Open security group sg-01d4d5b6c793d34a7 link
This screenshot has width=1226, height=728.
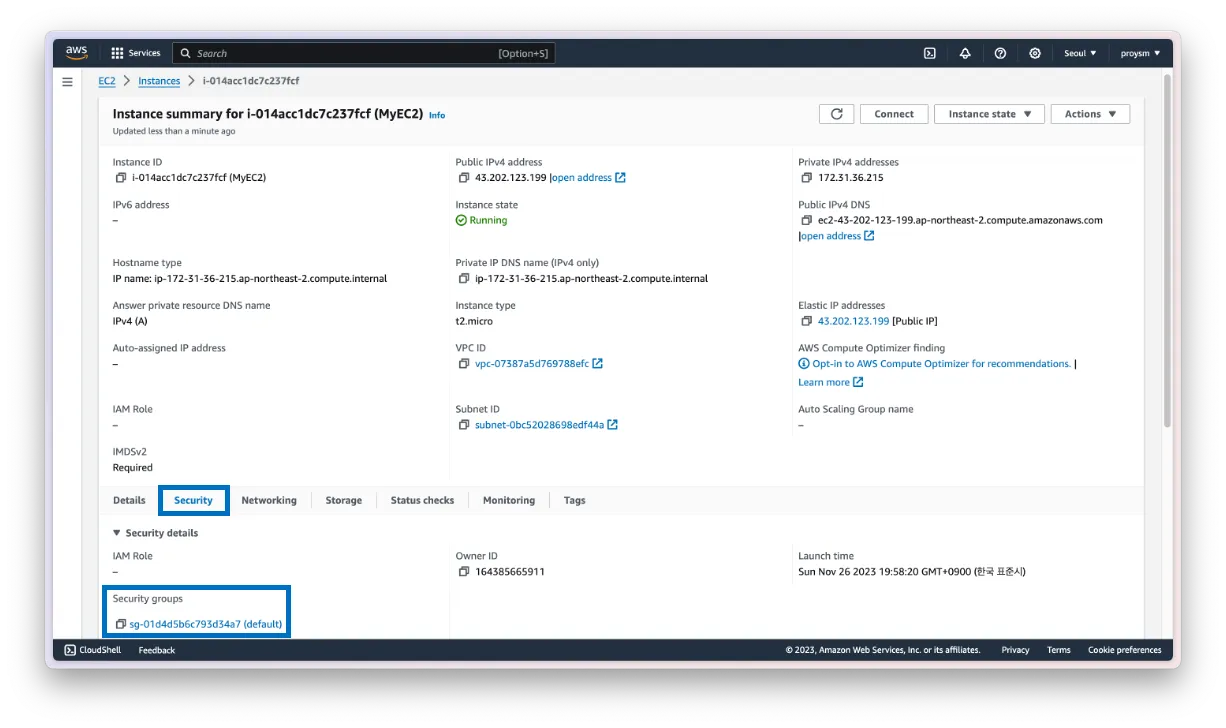206,624
